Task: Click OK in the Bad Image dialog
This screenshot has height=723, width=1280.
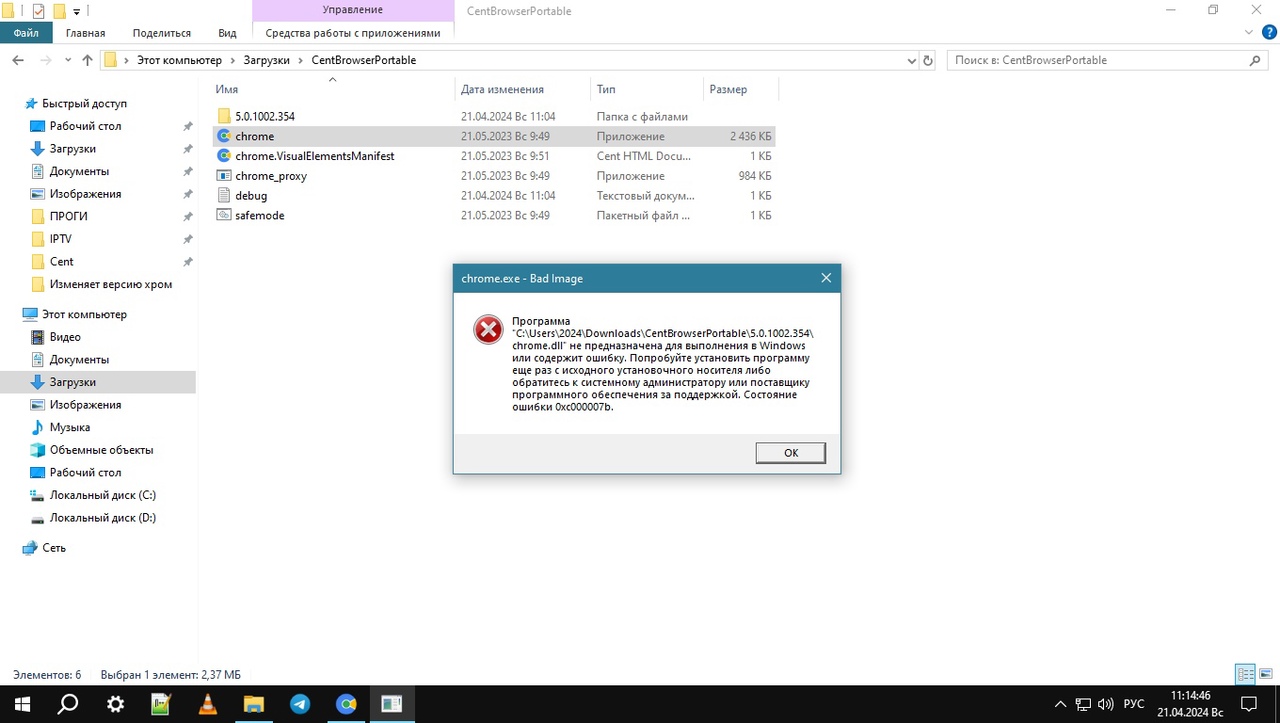Action: click(790, 453)
